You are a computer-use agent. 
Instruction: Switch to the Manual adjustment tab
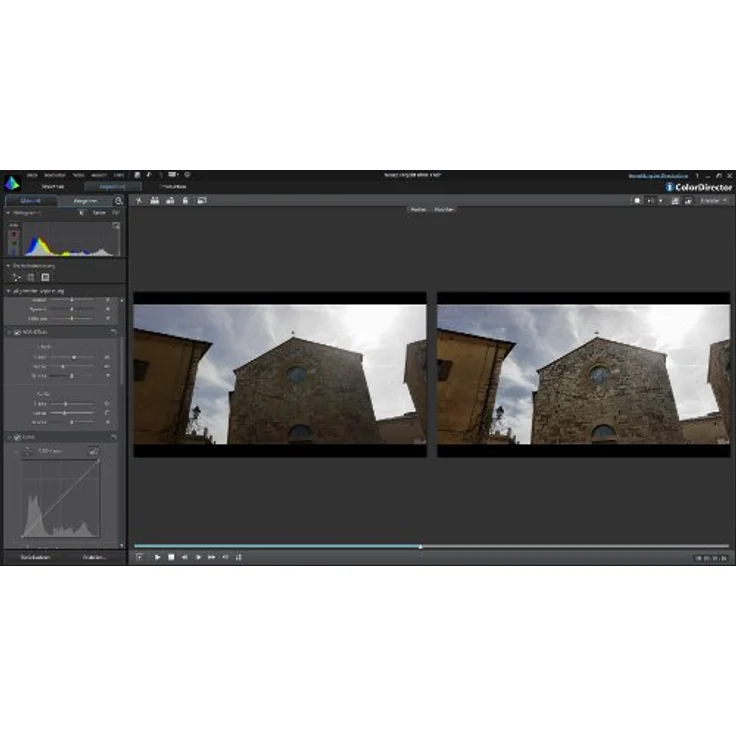pos(31,201)
